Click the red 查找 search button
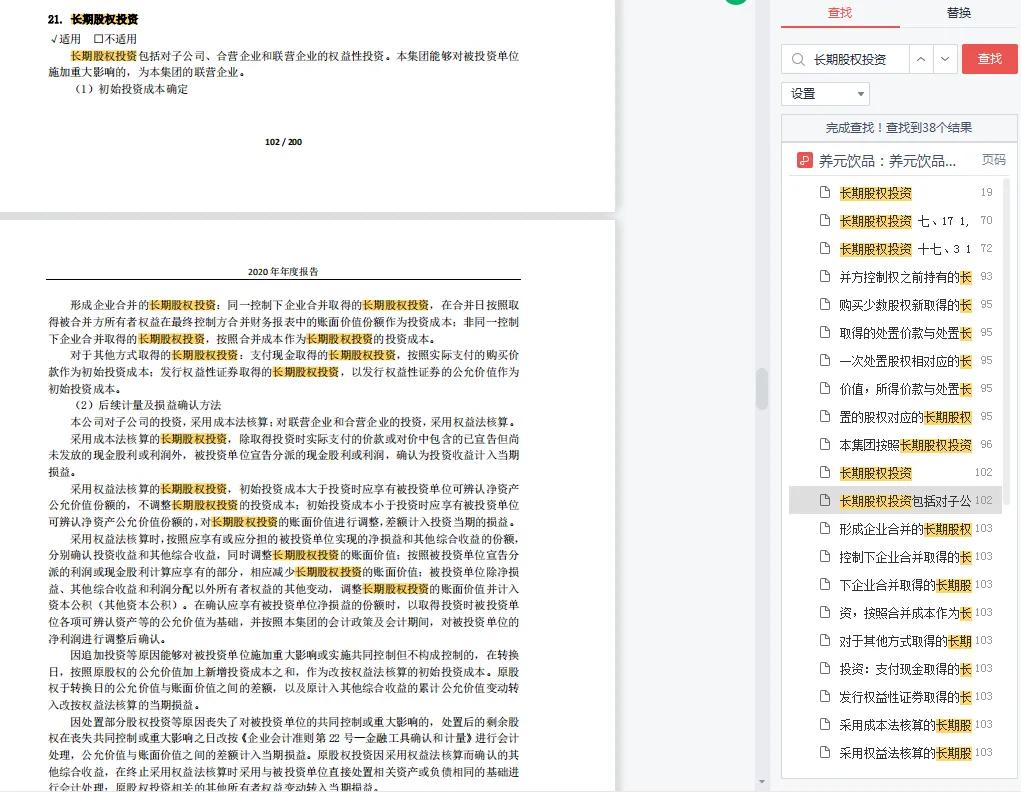 (x=988, y=59)
